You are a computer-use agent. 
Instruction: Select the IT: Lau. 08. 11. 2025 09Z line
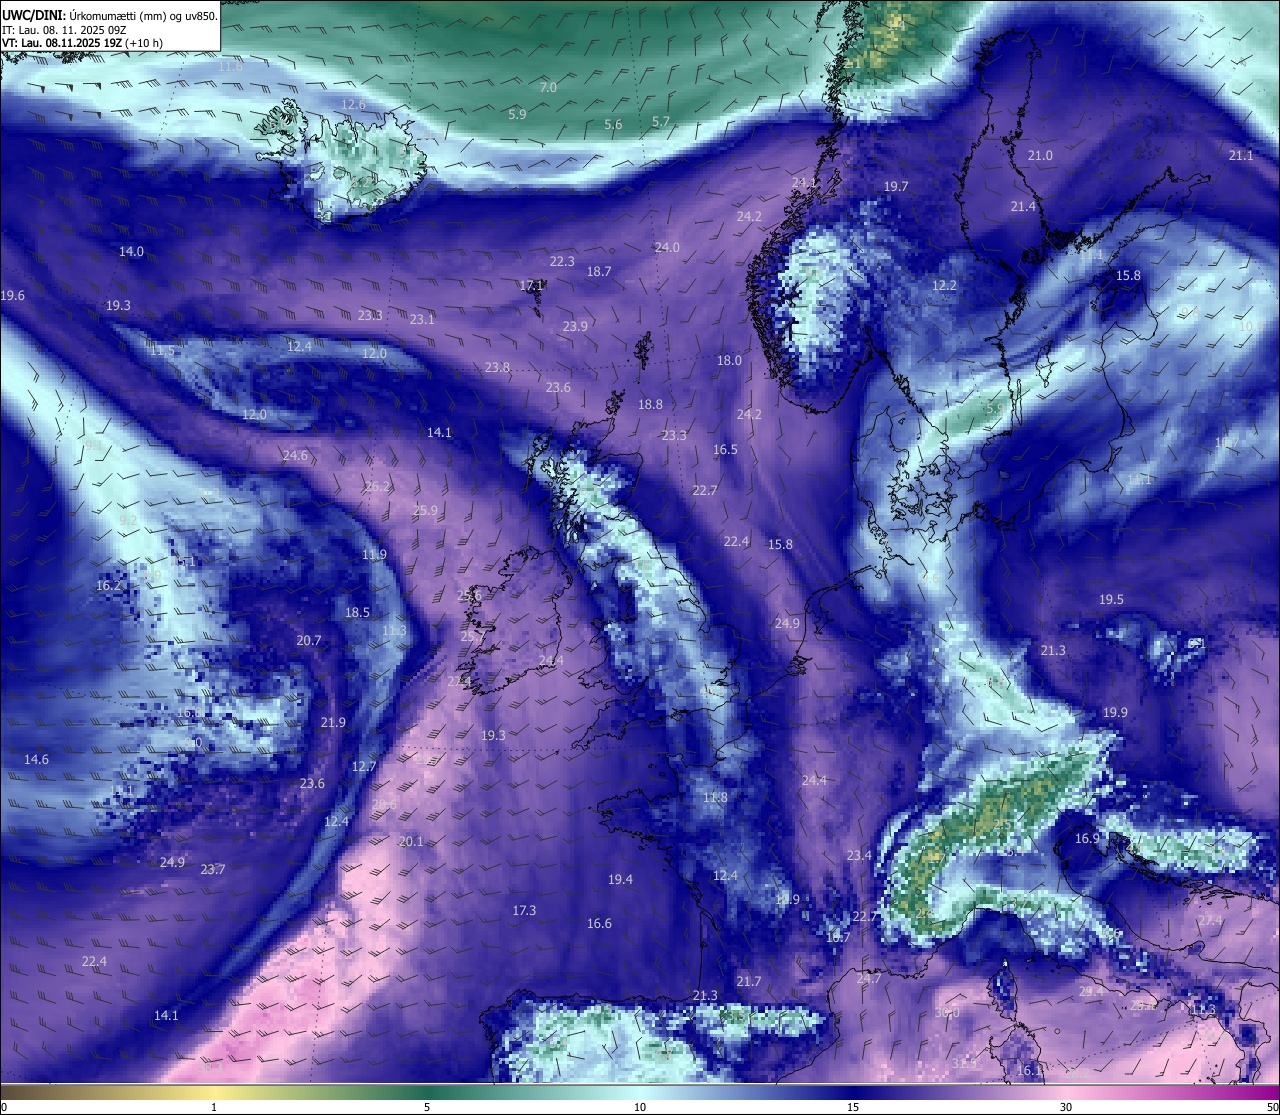[64, 30]
